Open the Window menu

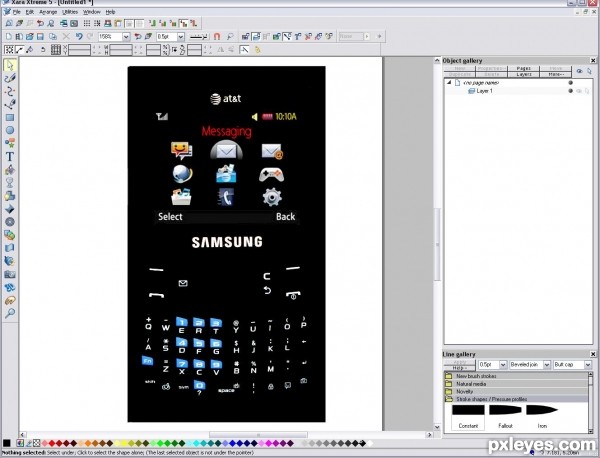click(92, 12)
